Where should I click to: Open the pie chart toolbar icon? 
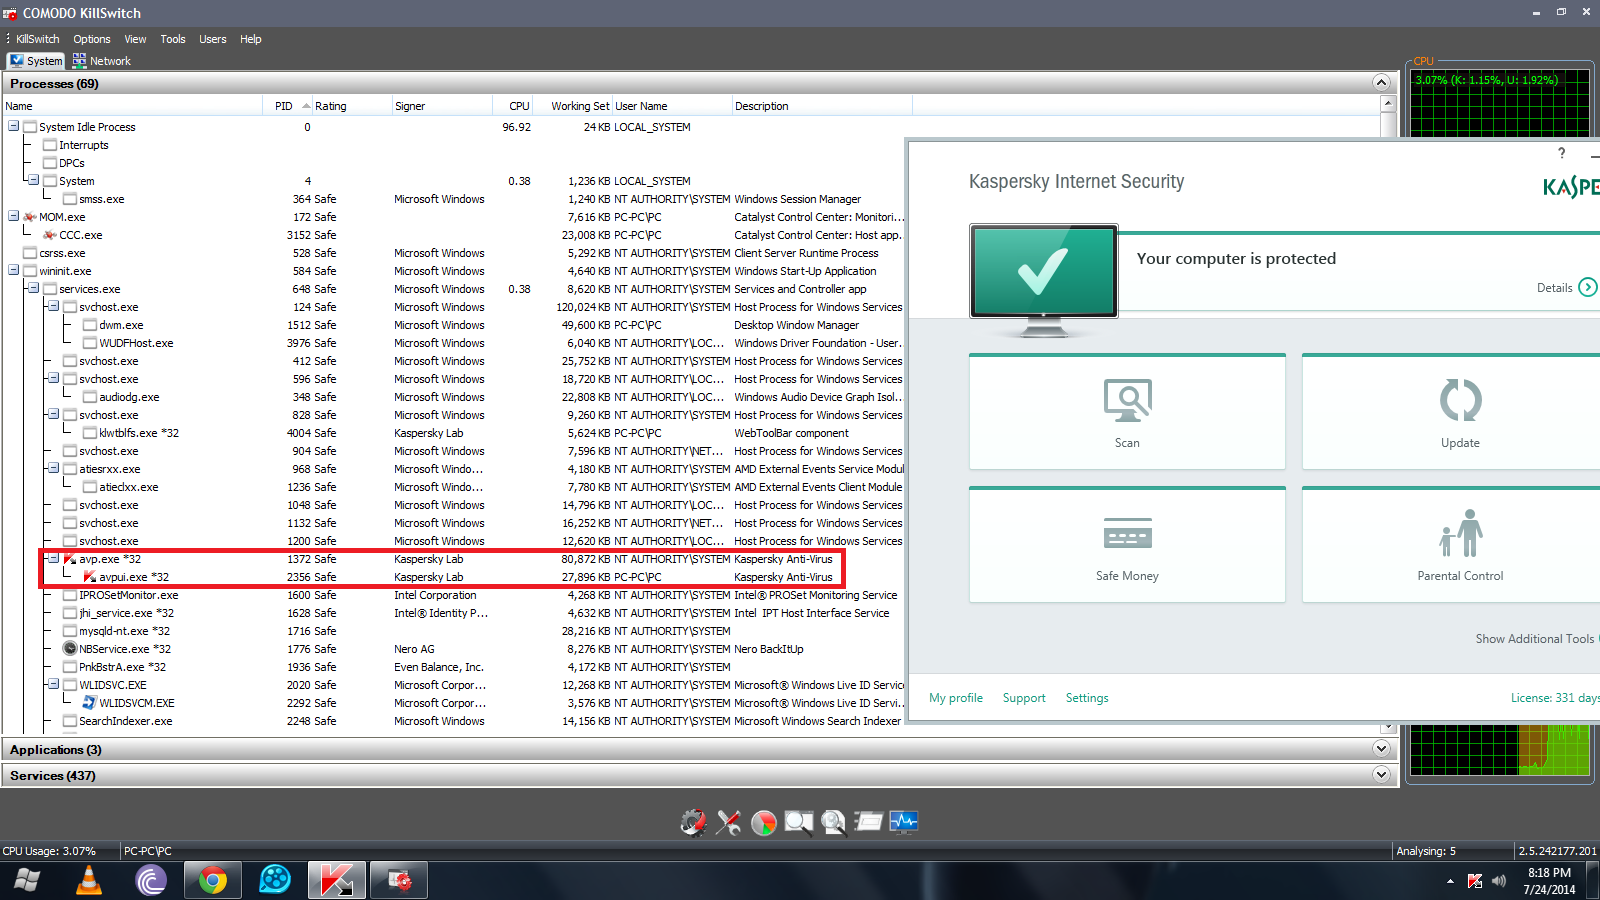pyautogui.click(x=764, y=823)
